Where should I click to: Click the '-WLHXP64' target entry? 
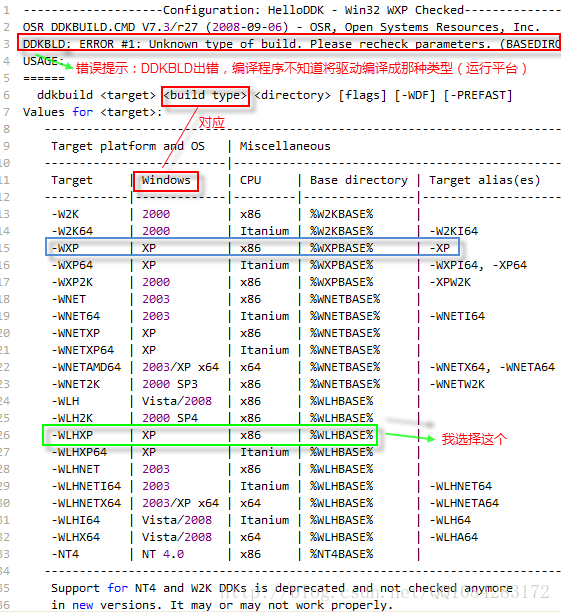coord(79,452)
